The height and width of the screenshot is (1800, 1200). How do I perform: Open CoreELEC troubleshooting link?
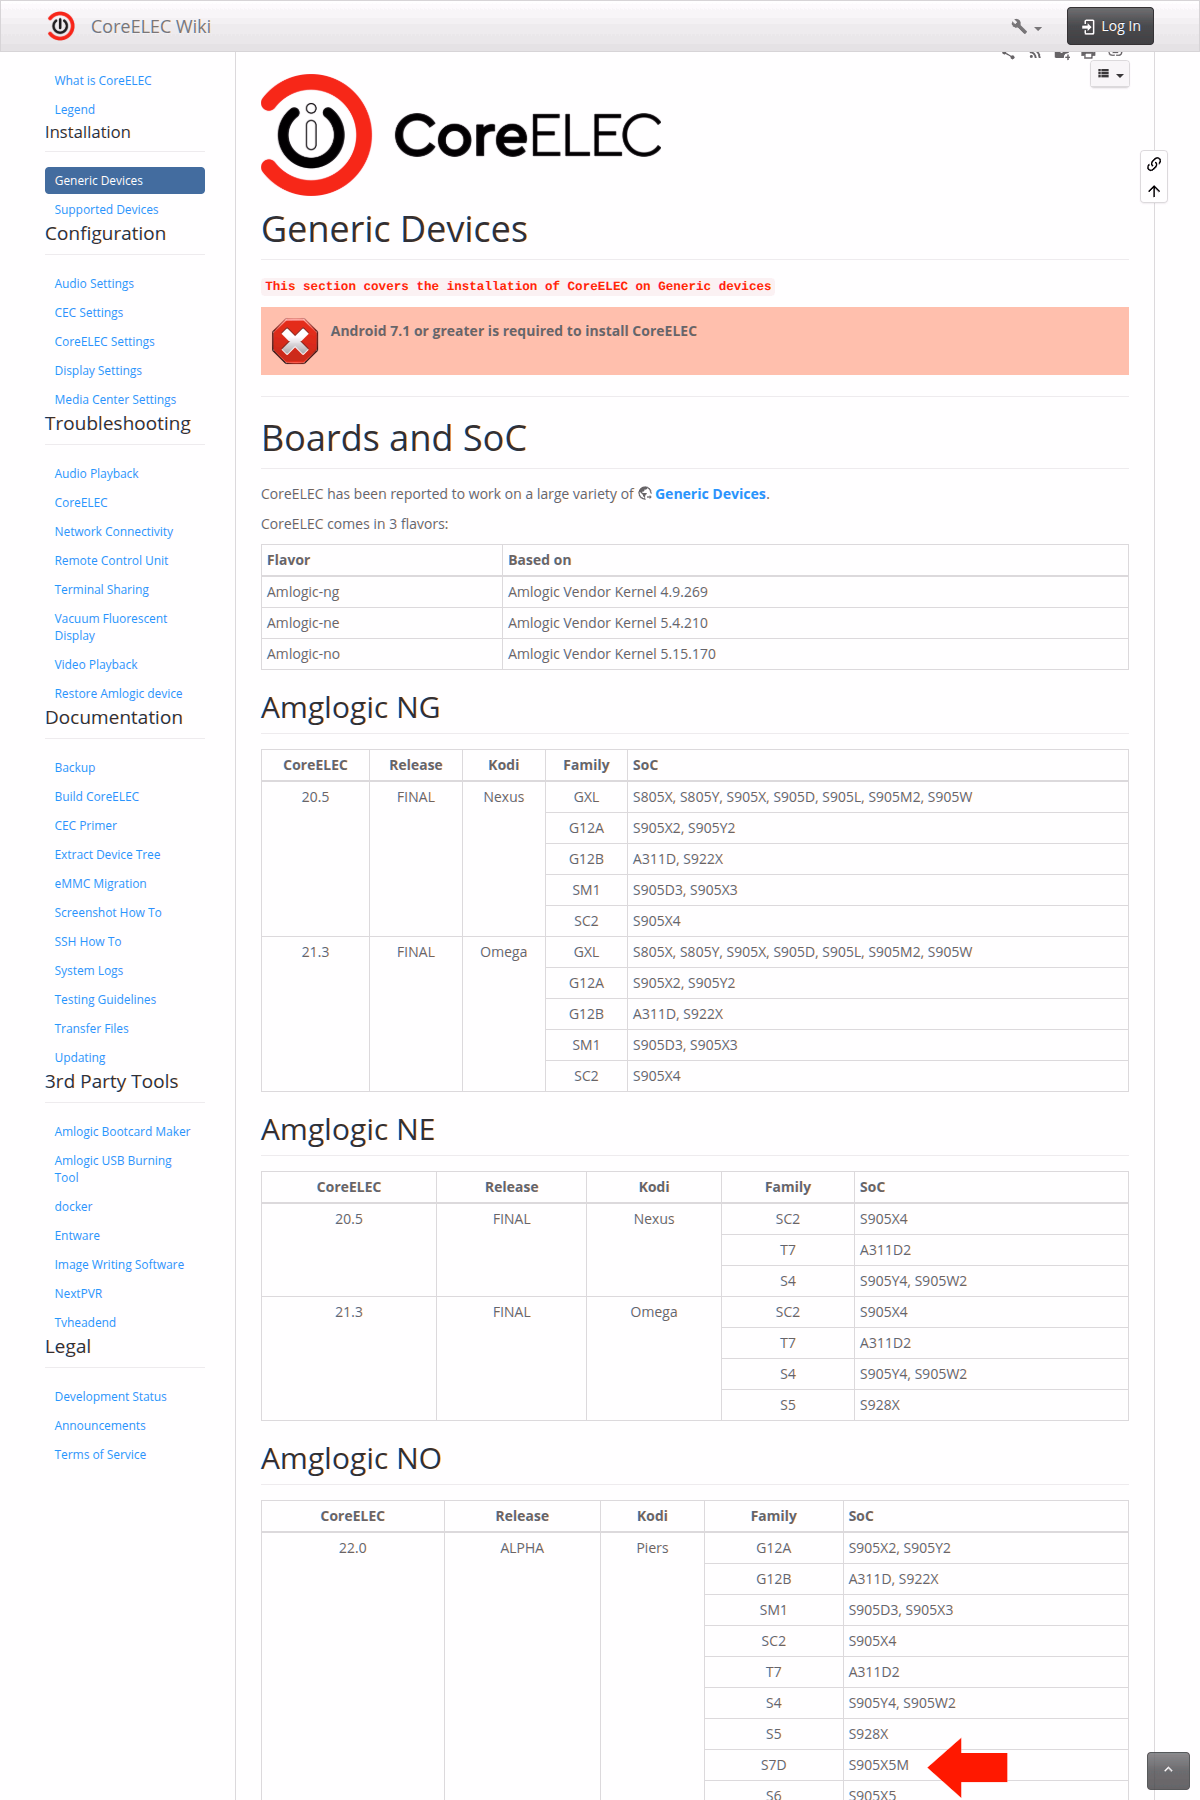(x=81, y=503)
